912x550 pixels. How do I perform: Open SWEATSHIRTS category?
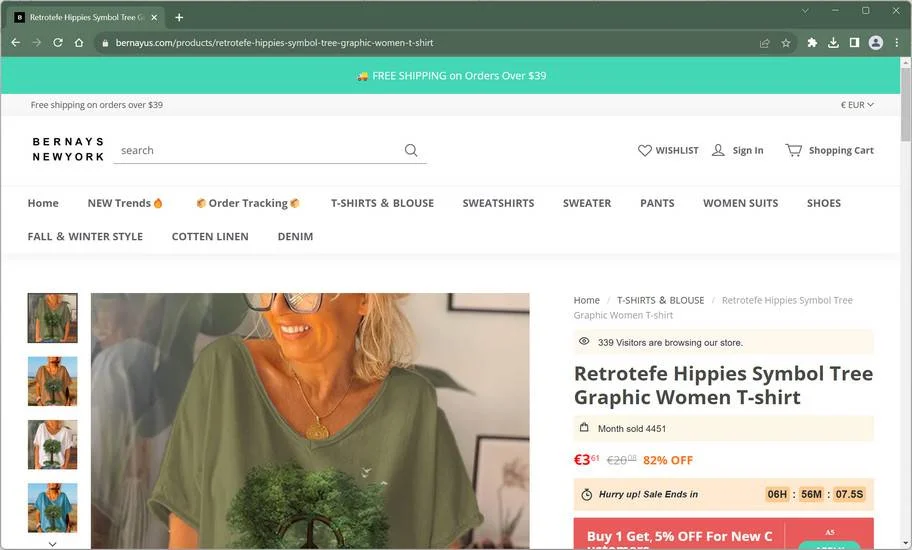click(498, 203)
